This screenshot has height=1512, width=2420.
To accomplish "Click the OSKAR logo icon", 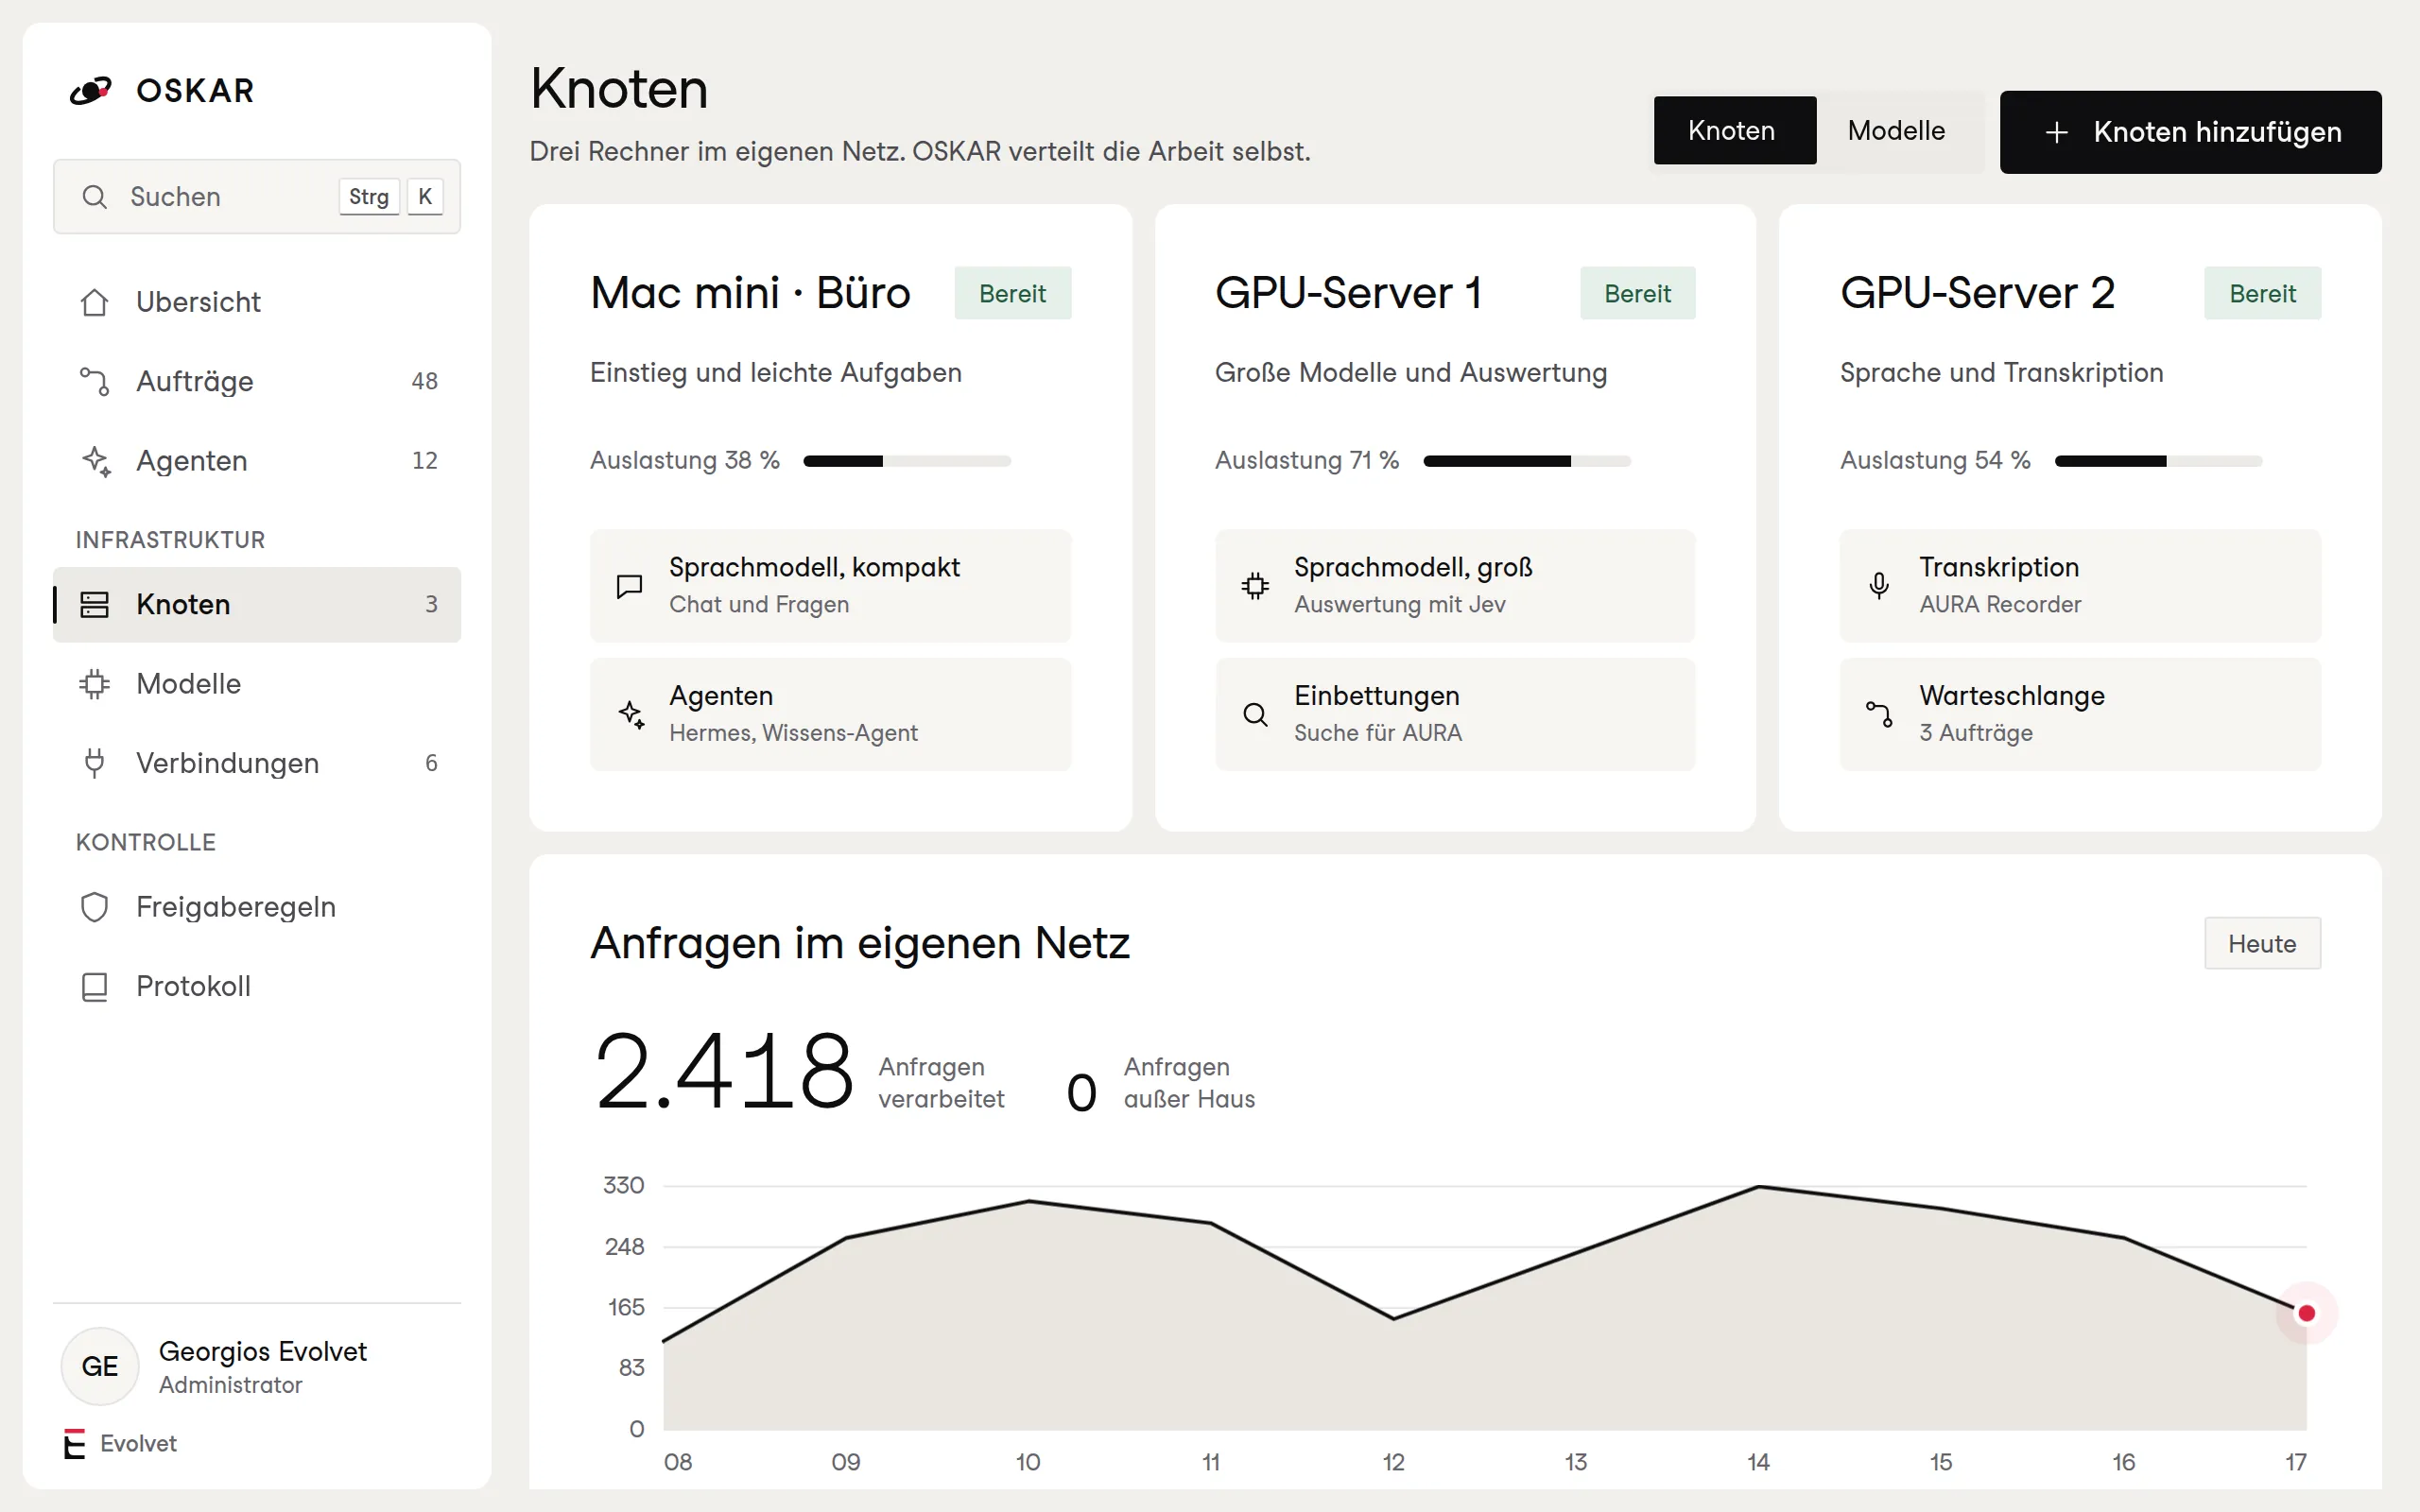I will click(x=90, y=91).
